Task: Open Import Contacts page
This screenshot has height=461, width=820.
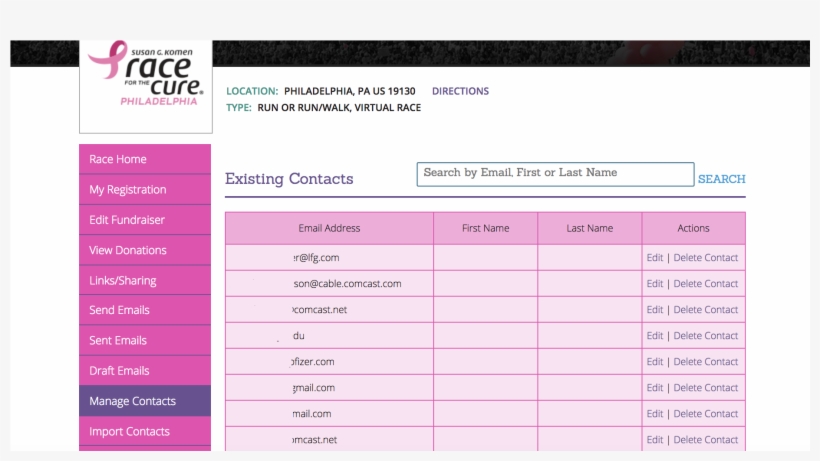Action: [x=145, y=431]
